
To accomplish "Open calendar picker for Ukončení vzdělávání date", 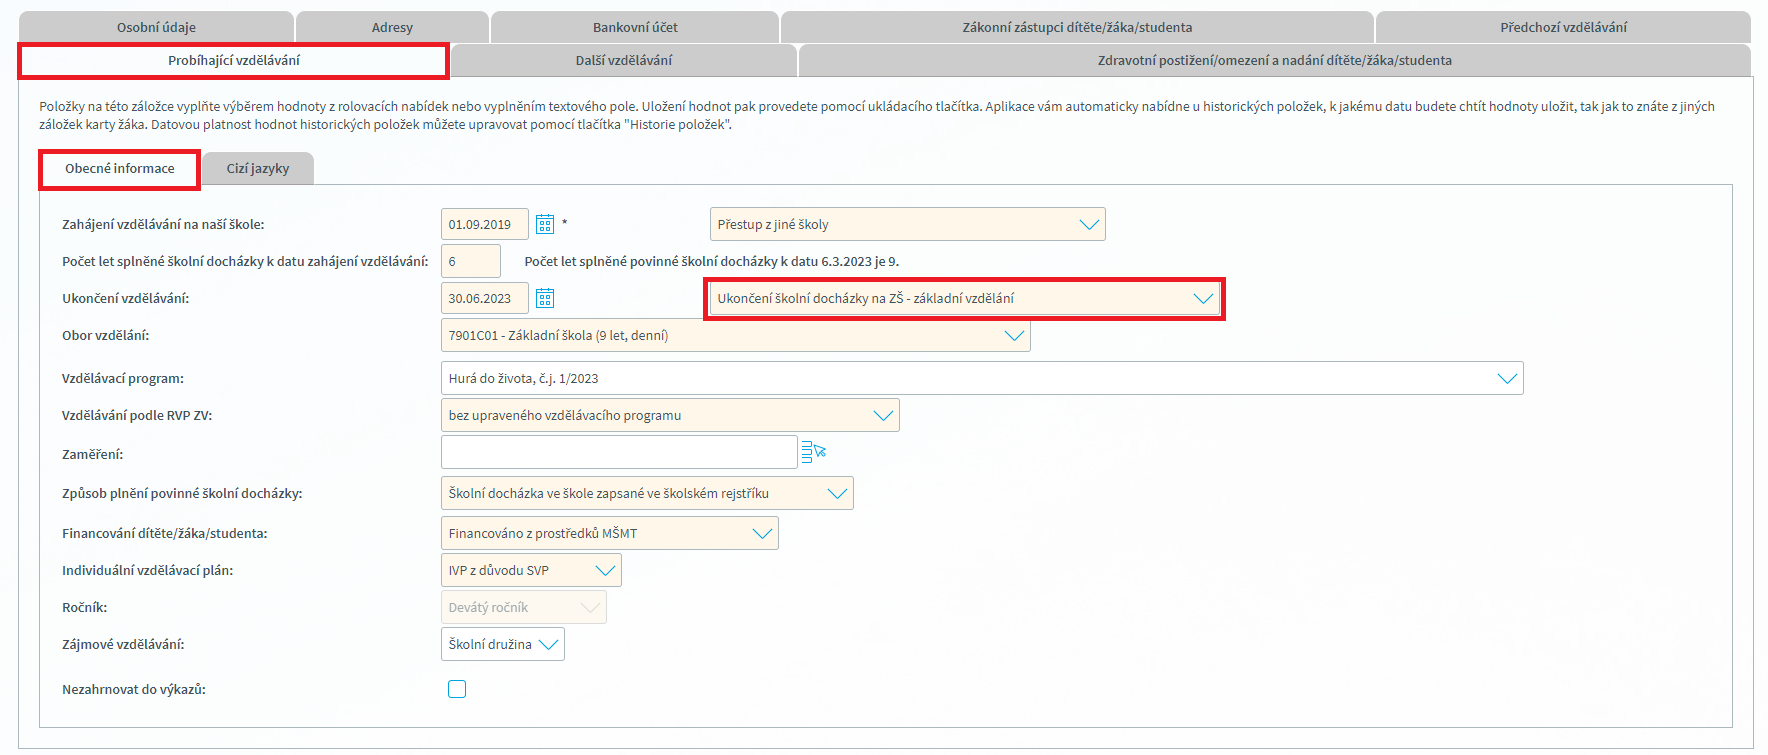I will 544,298.
